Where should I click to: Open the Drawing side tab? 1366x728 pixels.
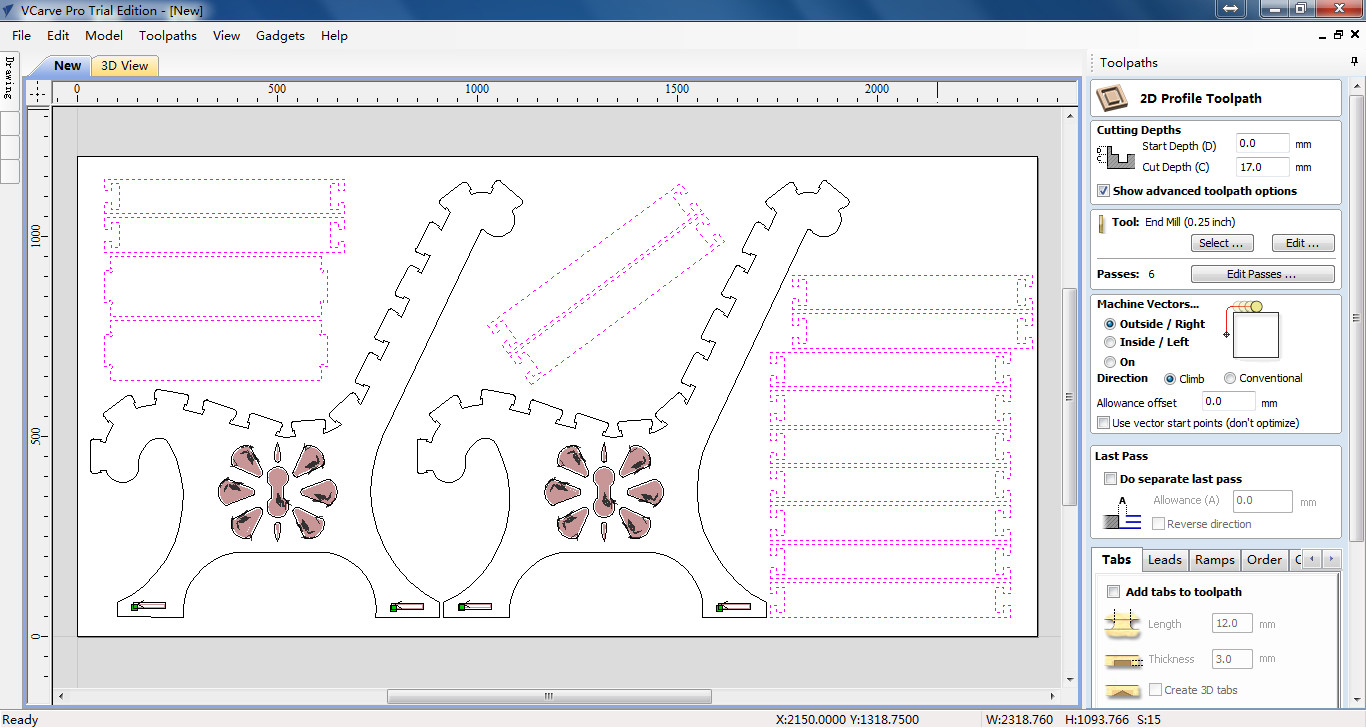(9, 78)
